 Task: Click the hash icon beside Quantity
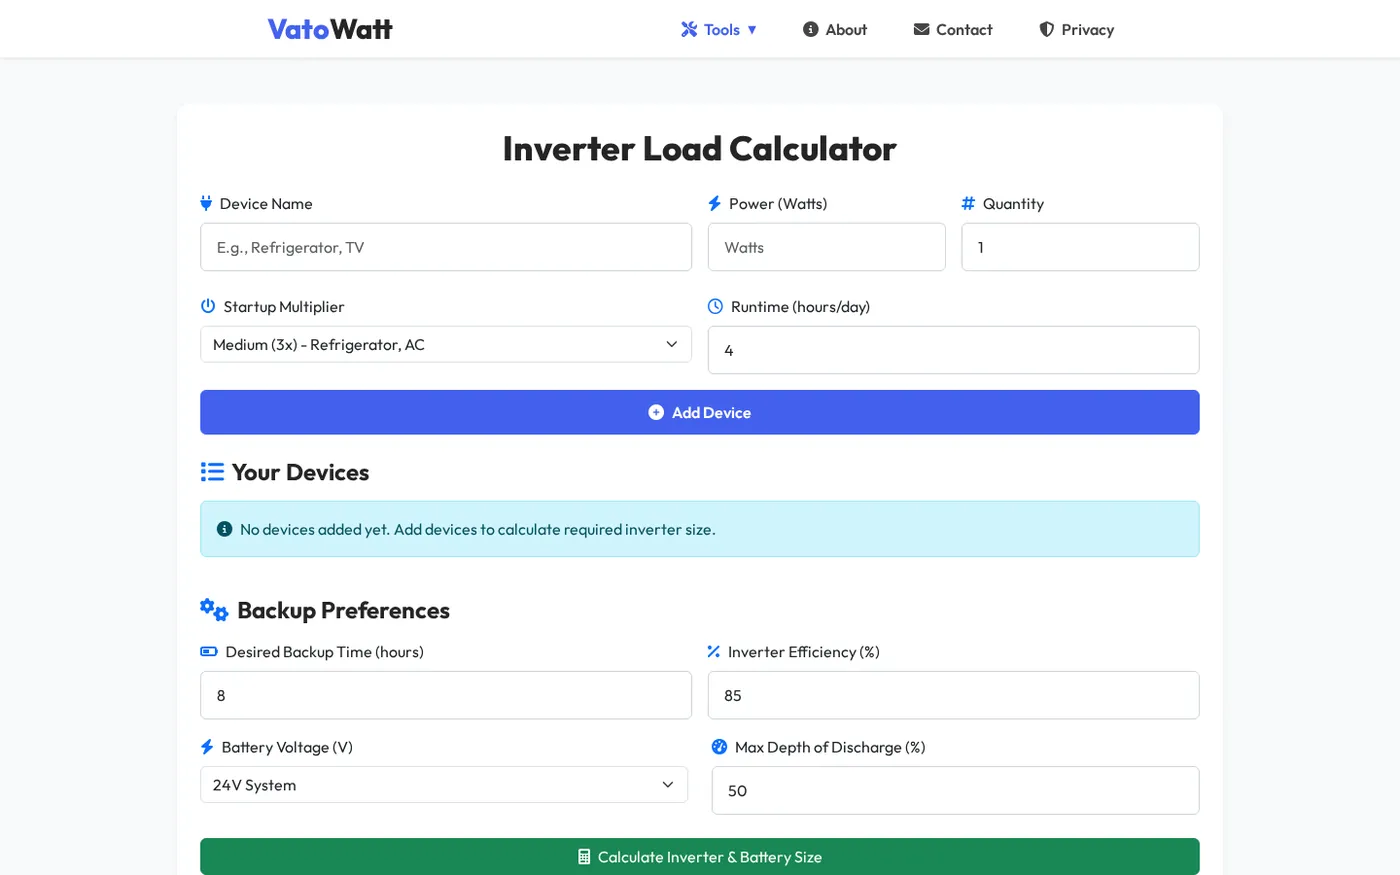pyautogui.click(x=968, y=203)
